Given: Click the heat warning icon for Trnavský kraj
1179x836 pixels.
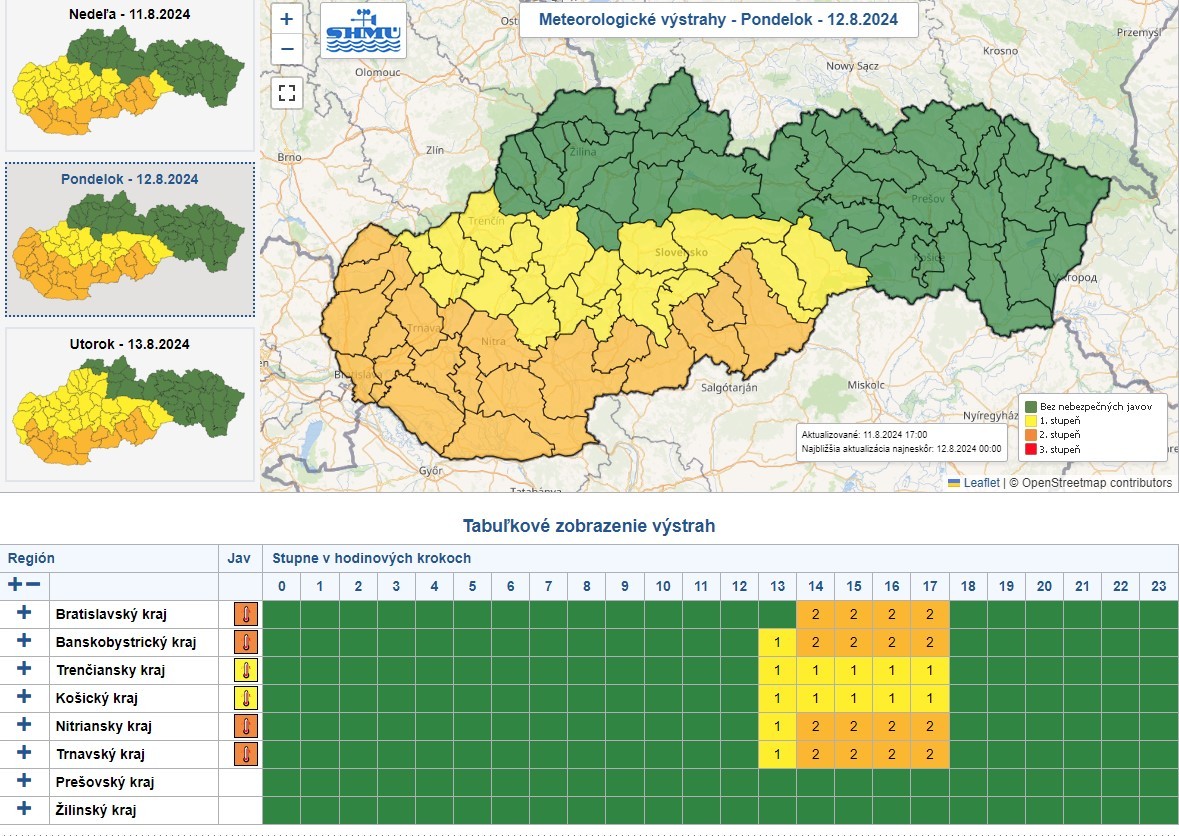Looking at the screenshot, I should pyautogui.click(x=245, y=754).
